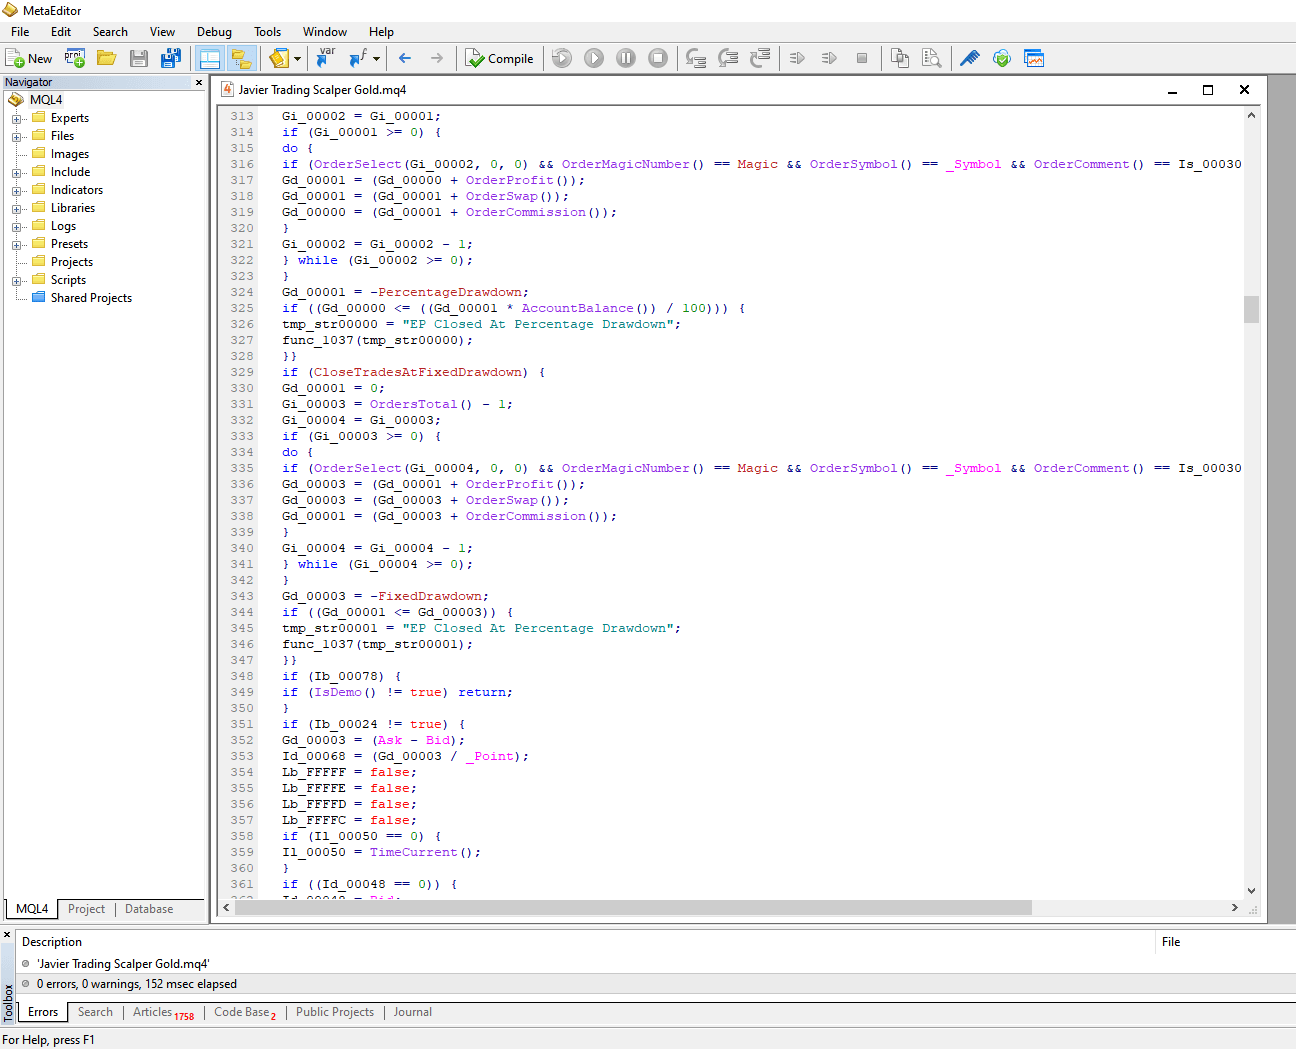Screen dimensions: 1296x1049
Task: Open the Tools menu
Action: click(x=267, y=32)
